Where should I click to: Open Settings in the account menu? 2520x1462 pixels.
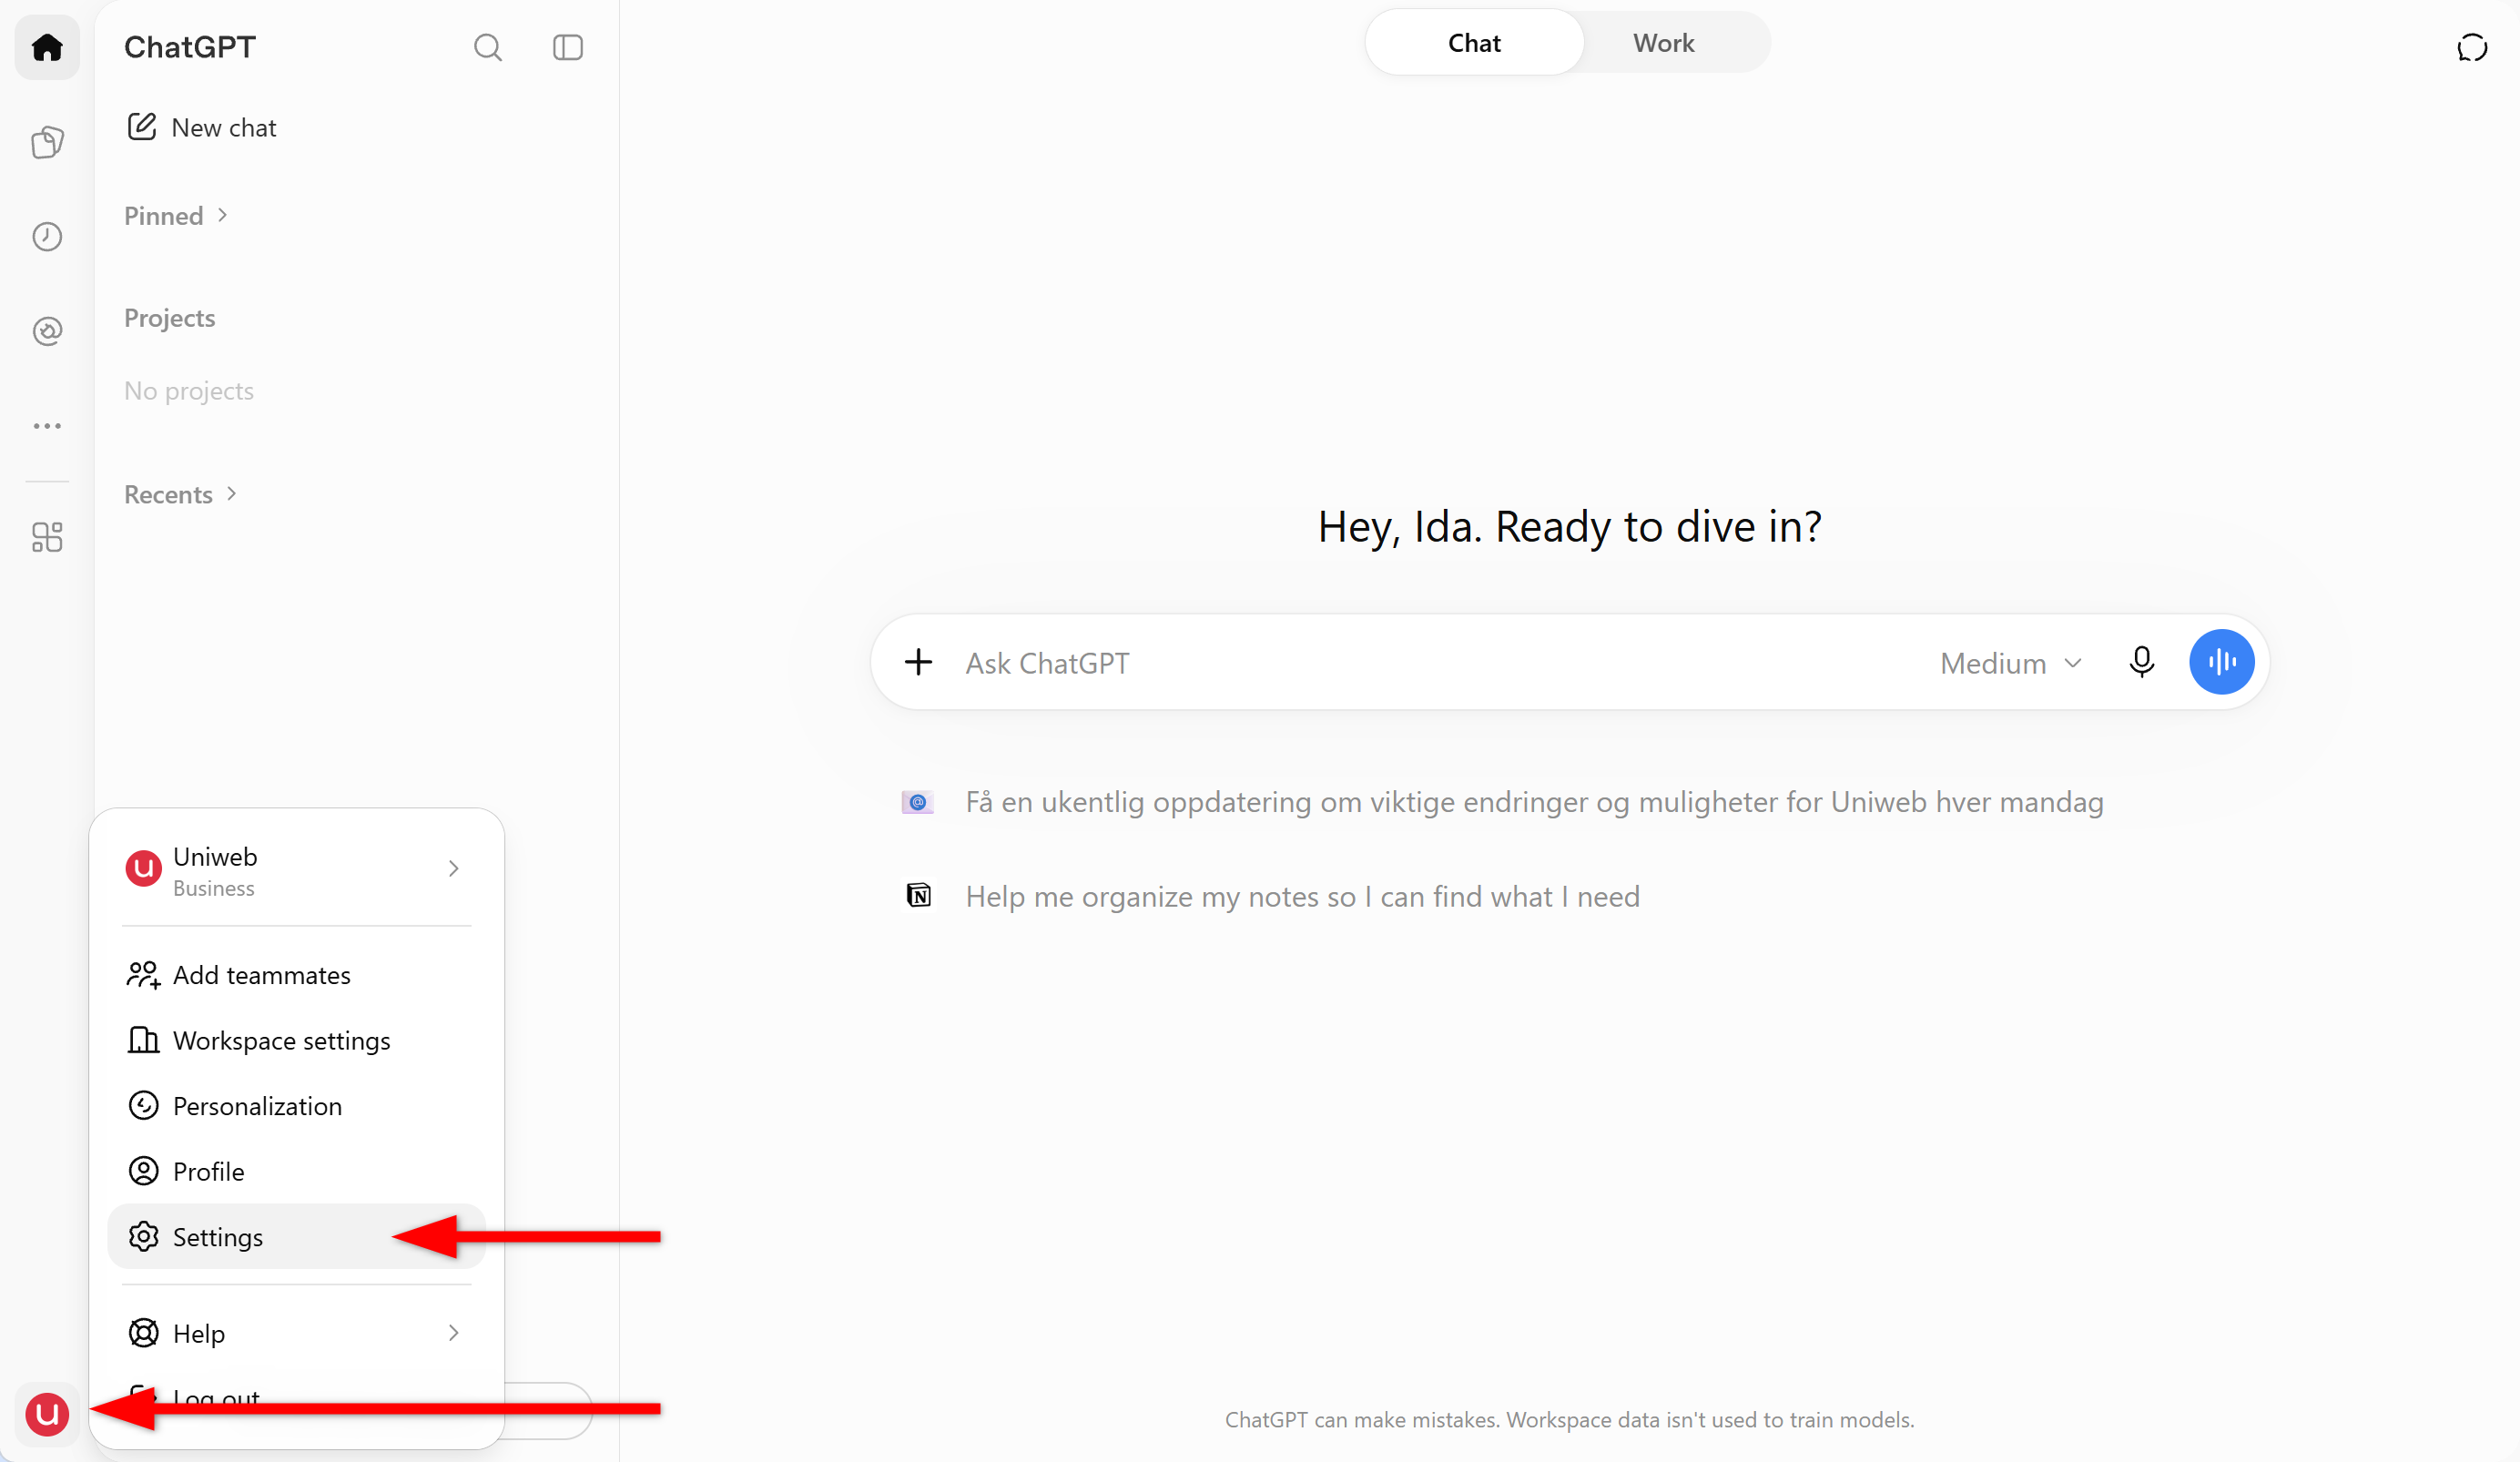(296, 1237)
